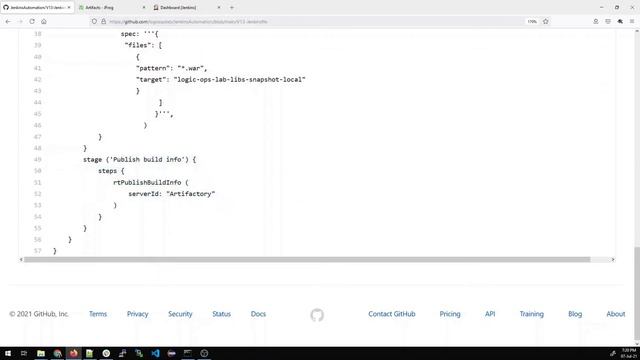Open the taskbar clock and date
640x360 pixels.
coord(629,353)
